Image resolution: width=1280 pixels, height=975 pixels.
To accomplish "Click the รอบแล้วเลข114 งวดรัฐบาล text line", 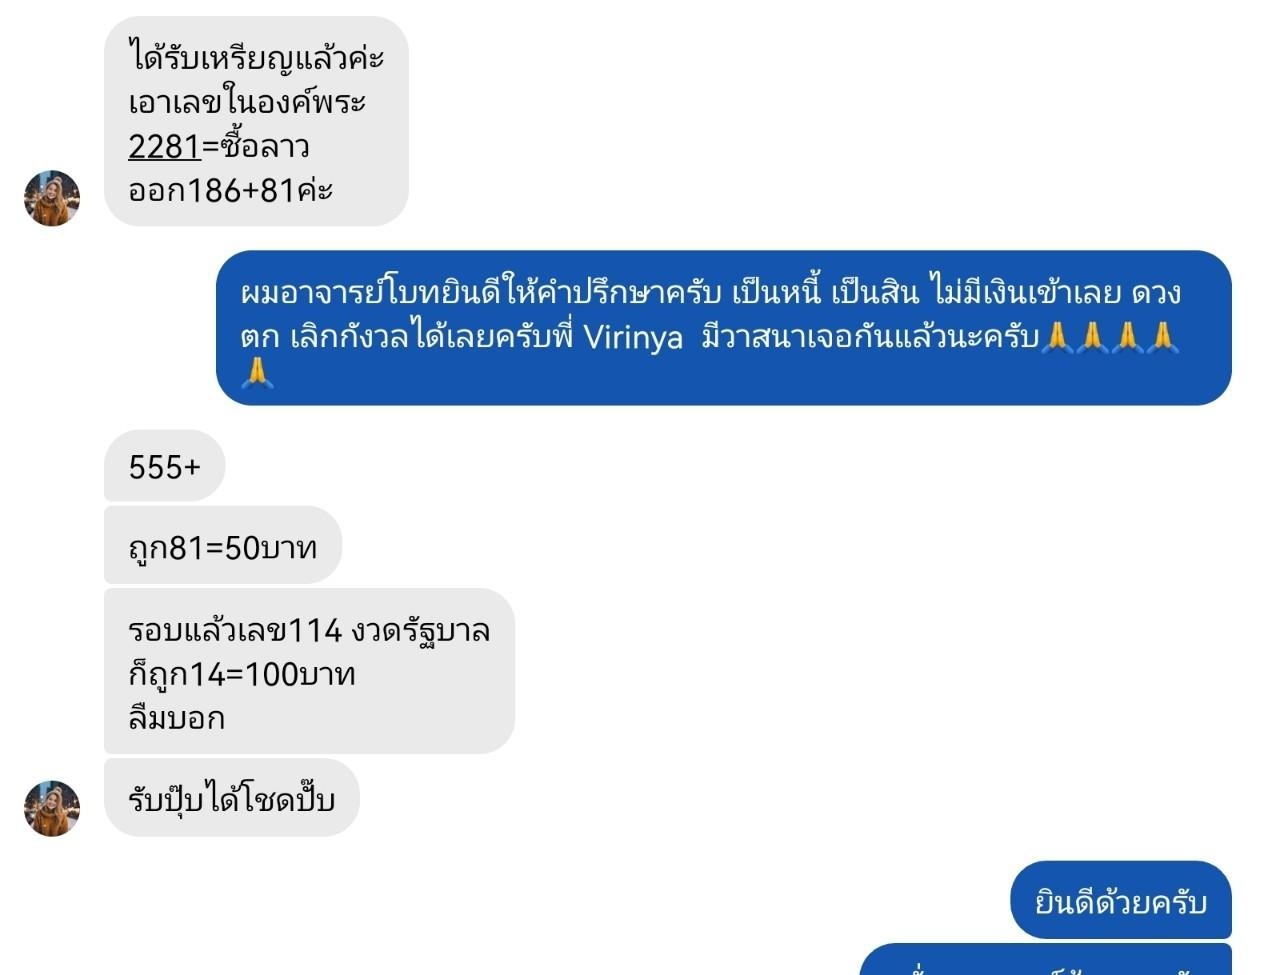I will pyautogui.click(x=309, y=630).
